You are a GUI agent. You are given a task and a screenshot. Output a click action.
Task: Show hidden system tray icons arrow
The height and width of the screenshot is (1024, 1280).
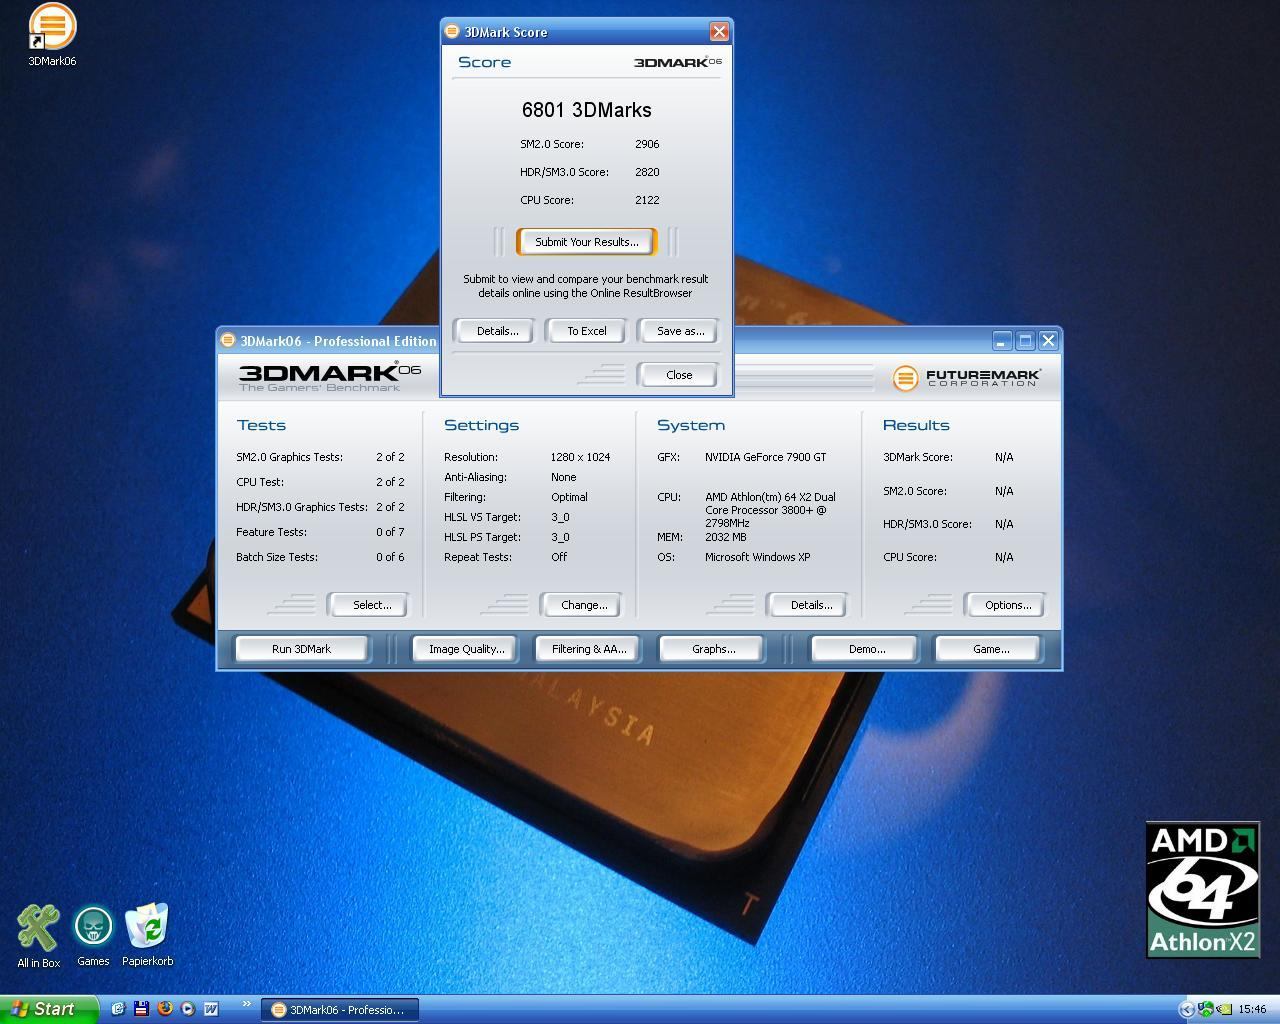click(x=1187, y=1009)
